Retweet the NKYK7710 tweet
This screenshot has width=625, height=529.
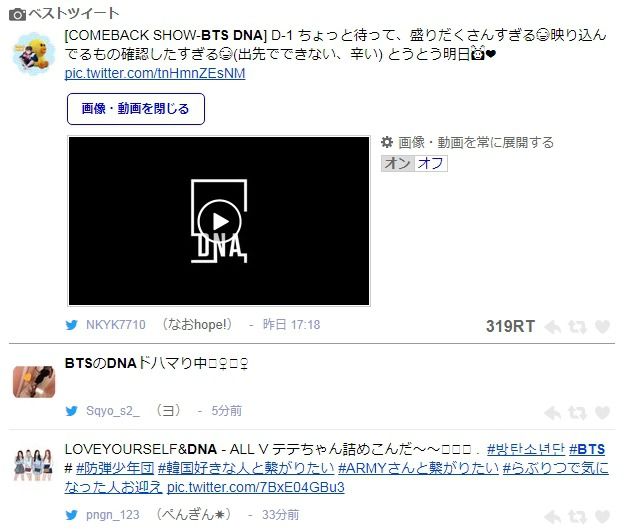click(577, 327)
